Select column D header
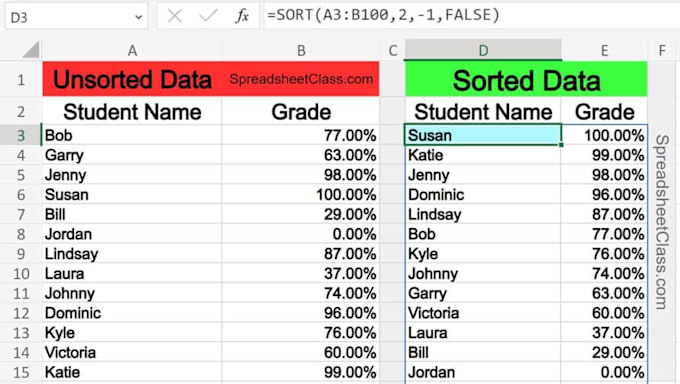The width and height of the screenshot is (680, 384). [483, 50]
